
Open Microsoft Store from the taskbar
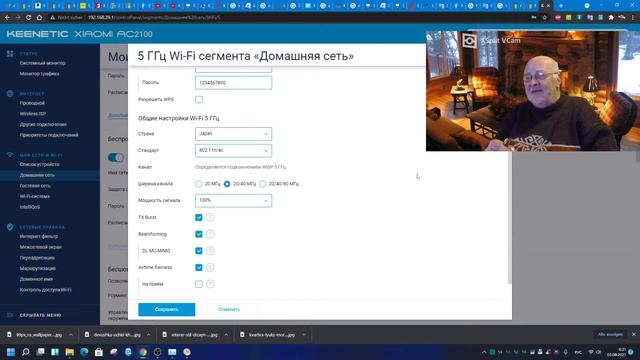click(x=99, y=352)
